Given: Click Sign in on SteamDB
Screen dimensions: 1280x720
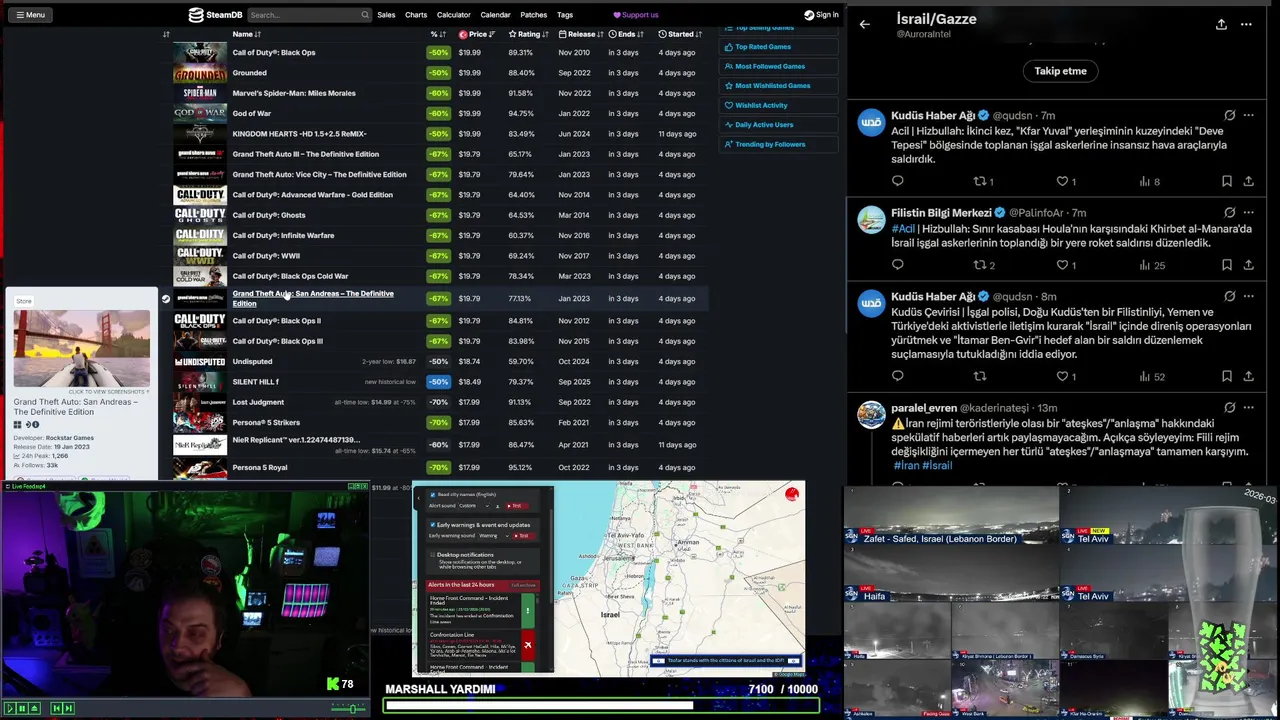Looking at the screenshot, I should click(822, 15).
